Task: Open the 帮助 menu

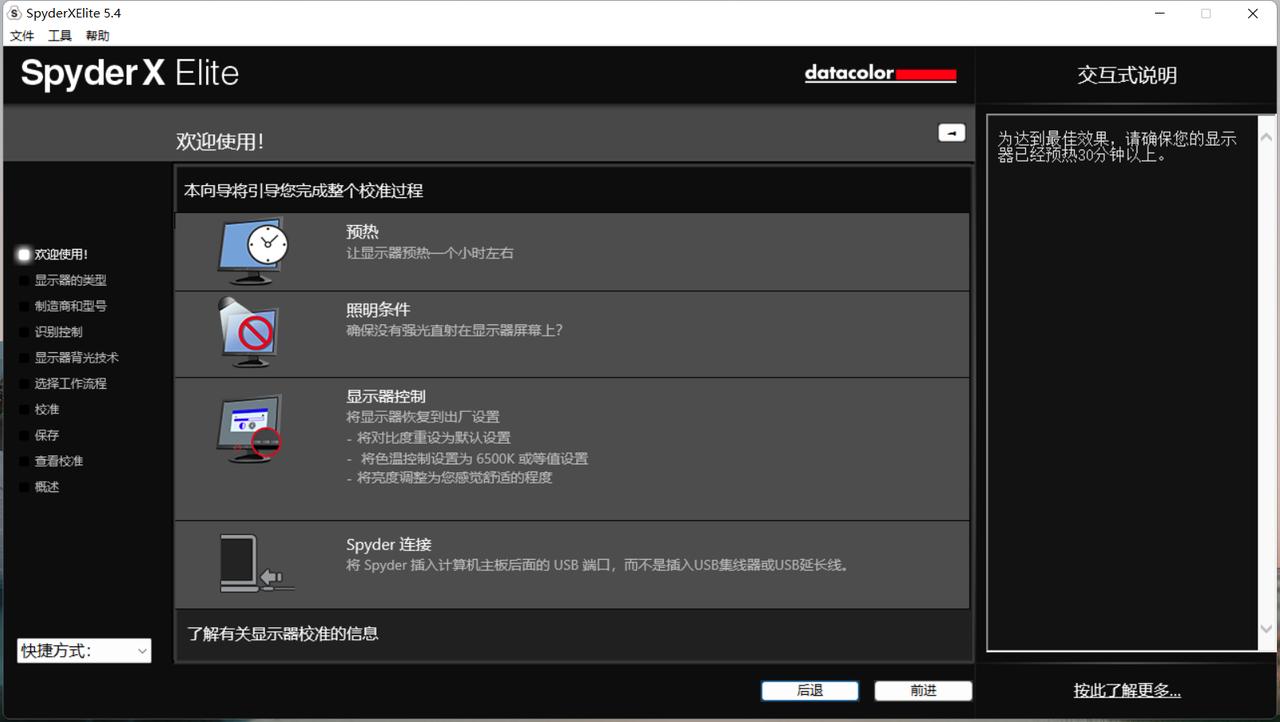Action: tap(96, 35)
